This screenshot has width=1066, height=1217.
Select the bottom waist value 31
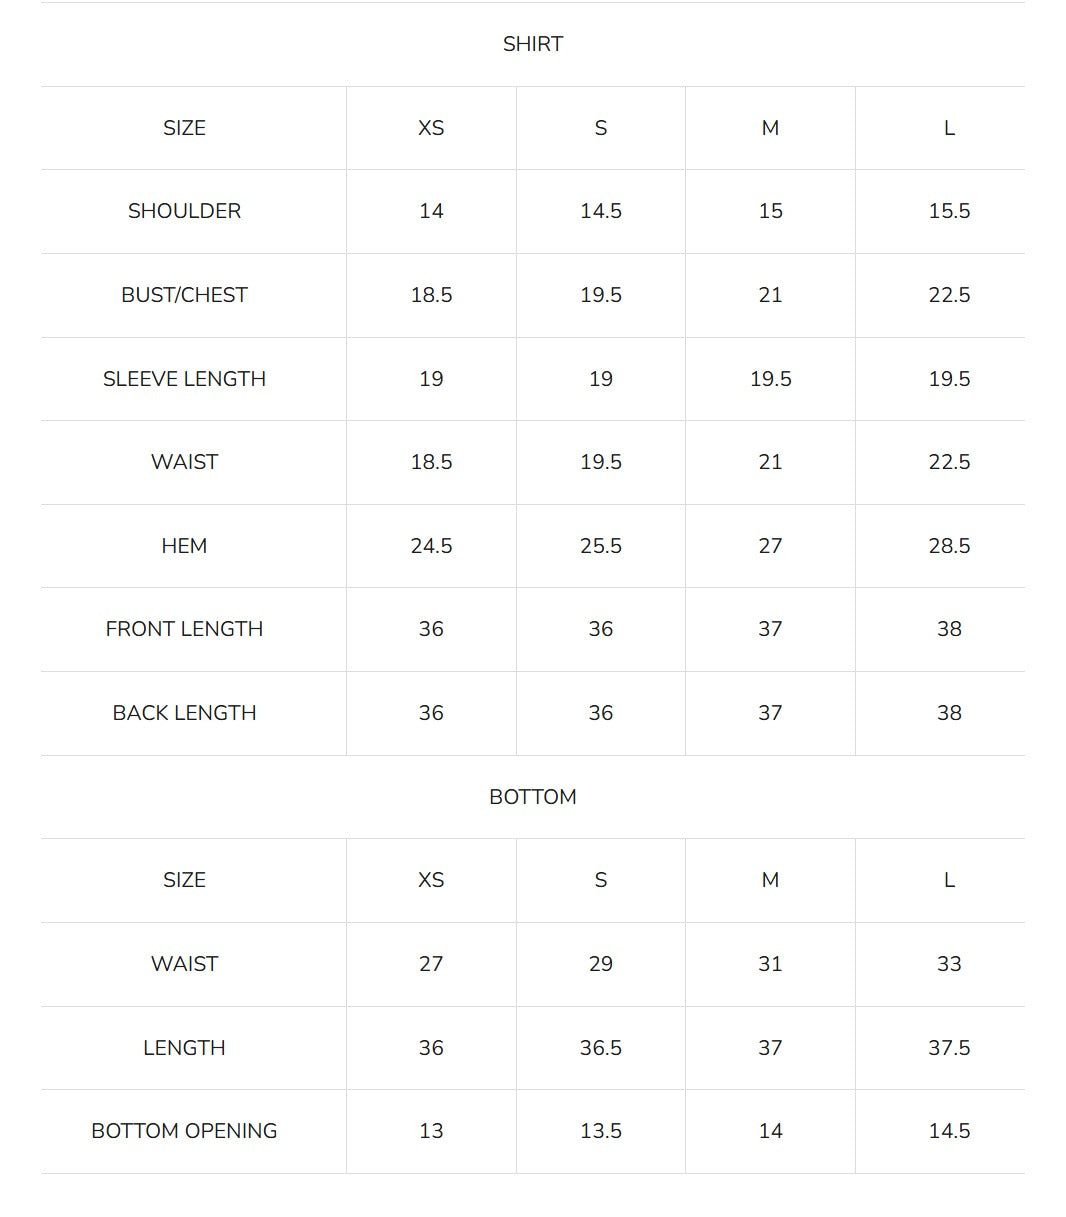pyautogui.click(x=770, y=964)
